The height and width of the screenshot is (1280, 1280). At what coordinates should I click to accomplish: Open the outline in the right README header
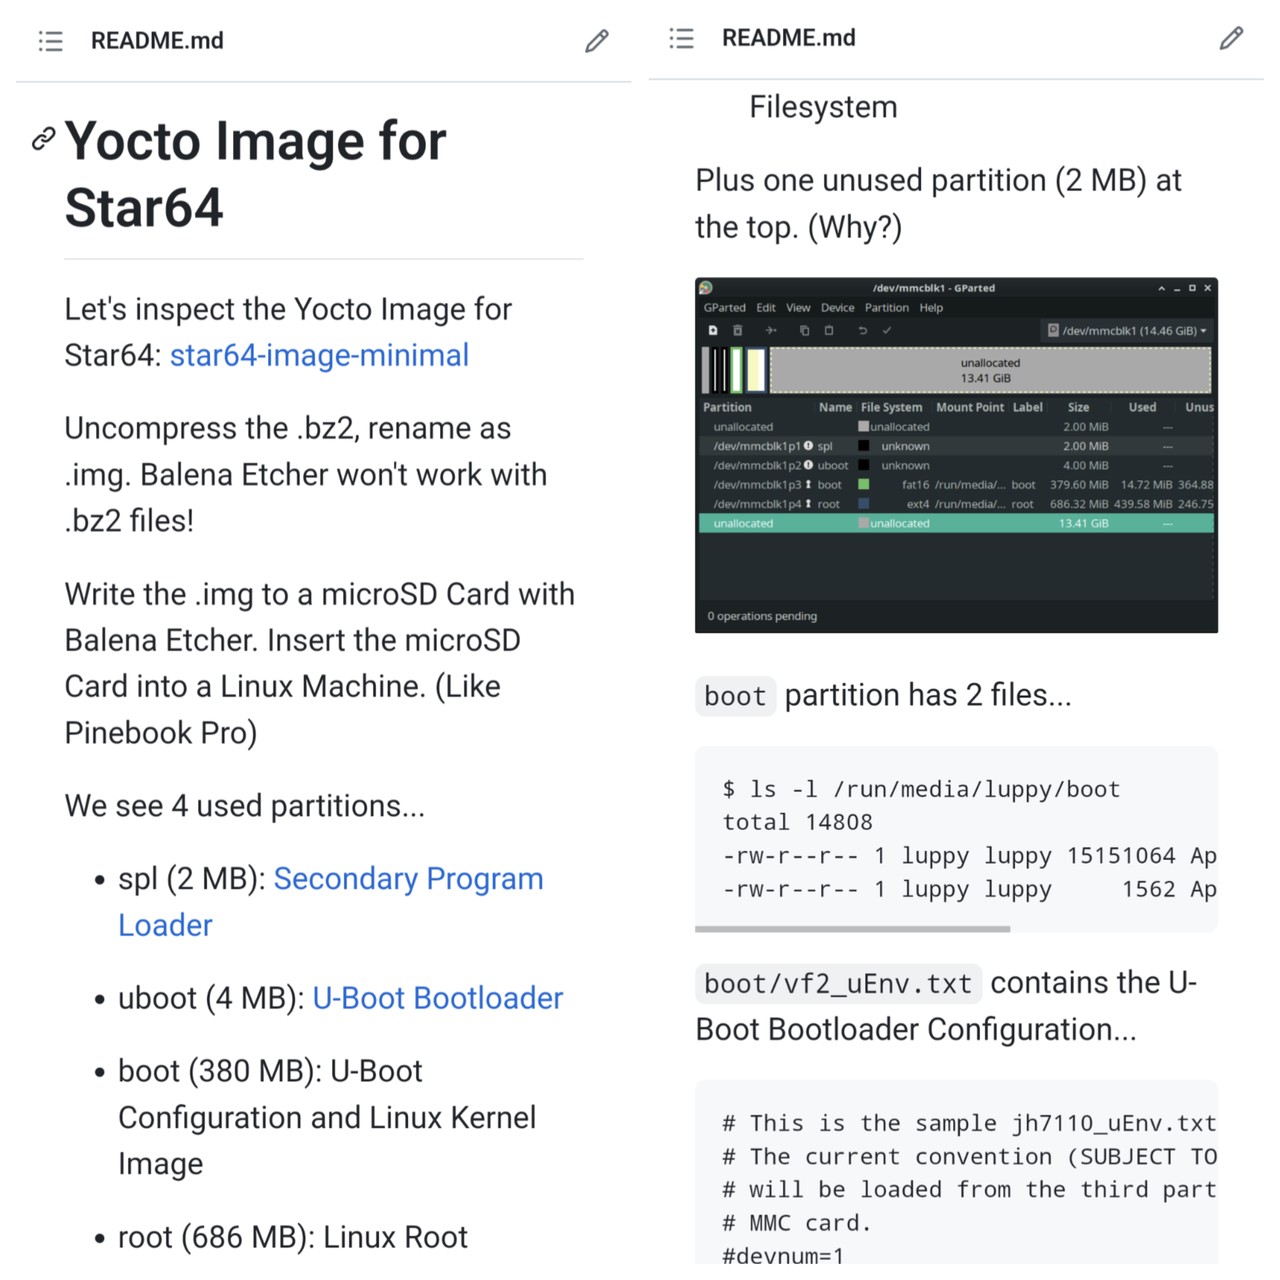(x=682, y=38)
